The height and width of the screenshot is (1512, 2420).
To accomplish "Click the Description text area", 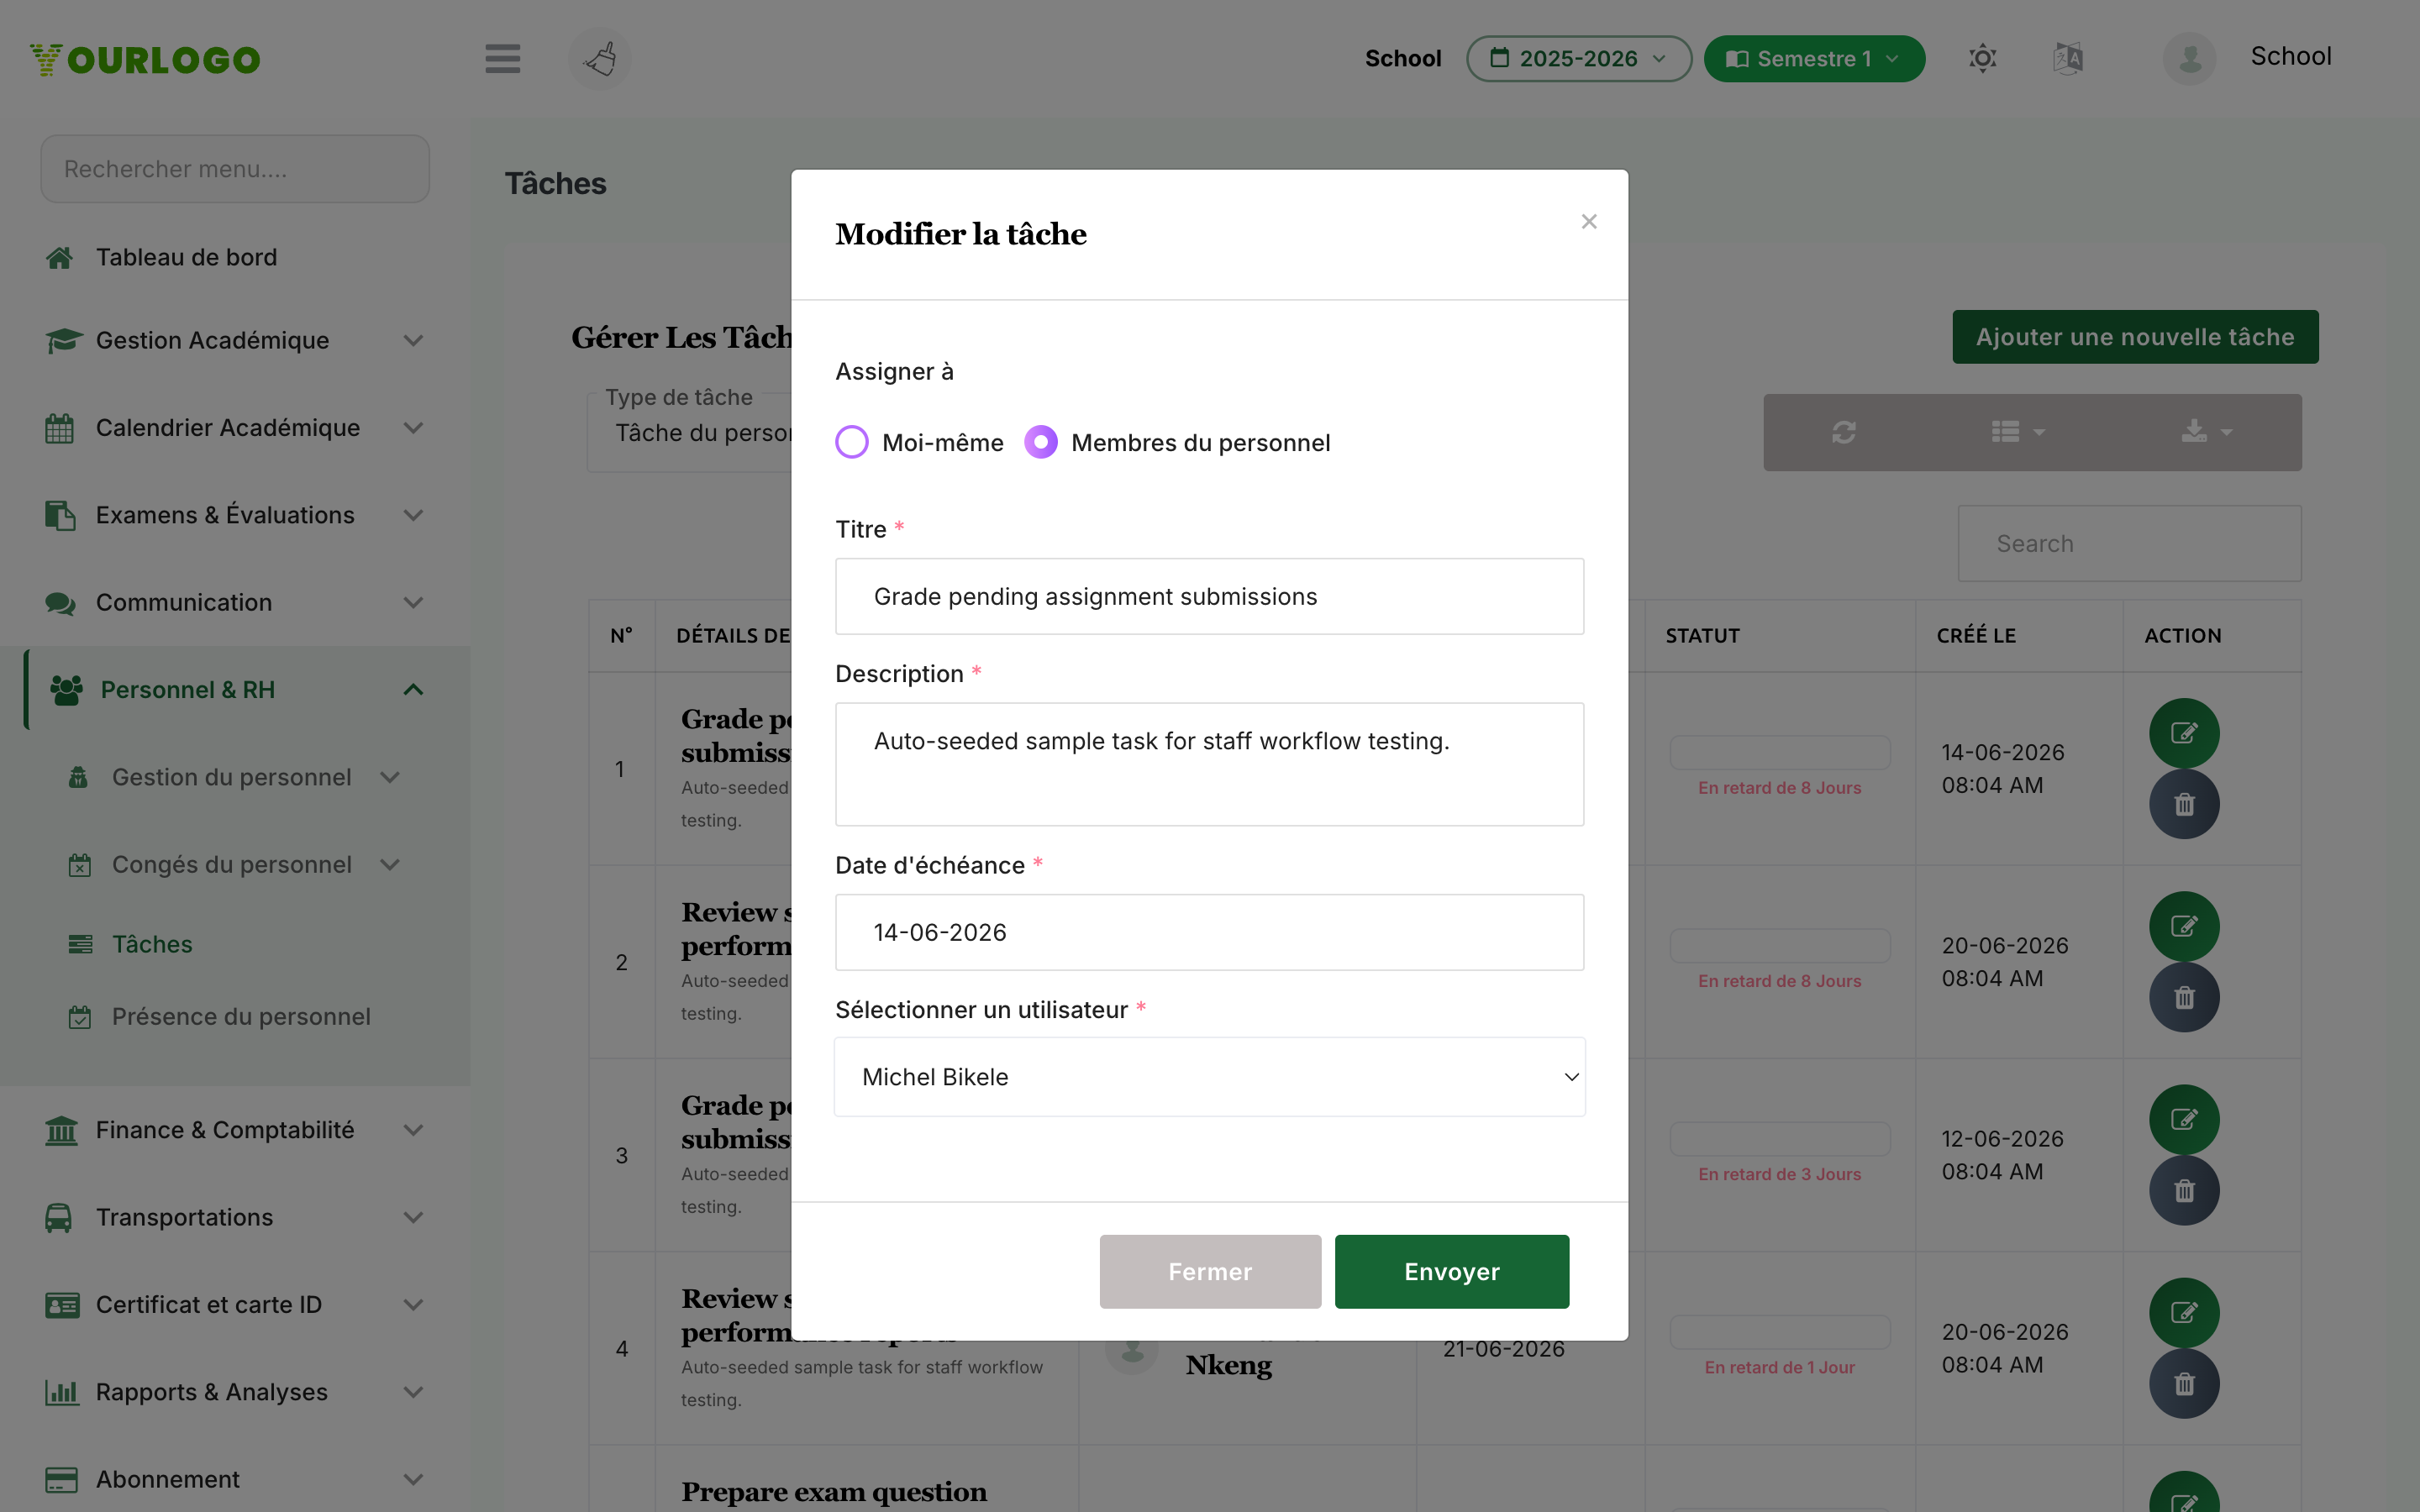I will point(1209,764).
